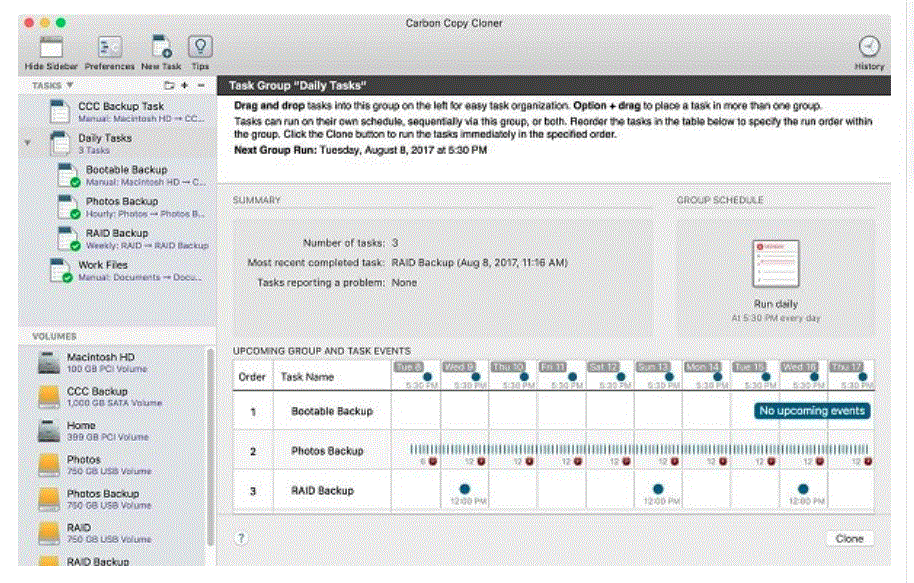Click the At 5:30 PM every day text

776,318
